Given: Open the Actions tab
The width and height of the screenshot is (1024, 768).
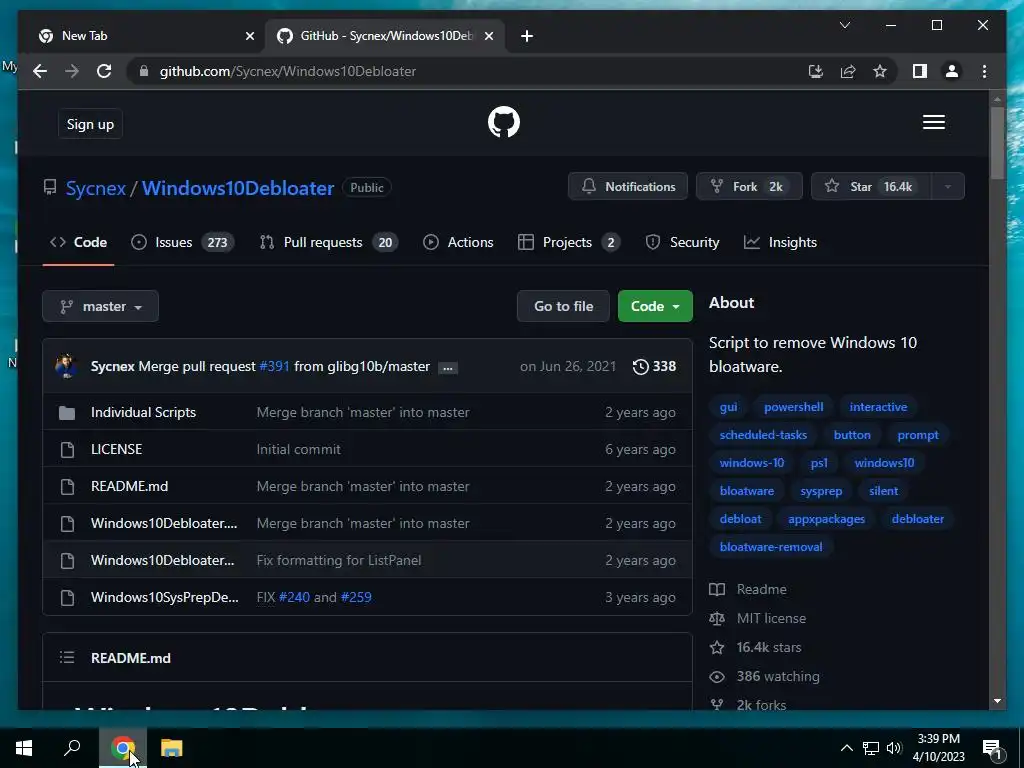Looking at the screenshot, I should [458, 242].
